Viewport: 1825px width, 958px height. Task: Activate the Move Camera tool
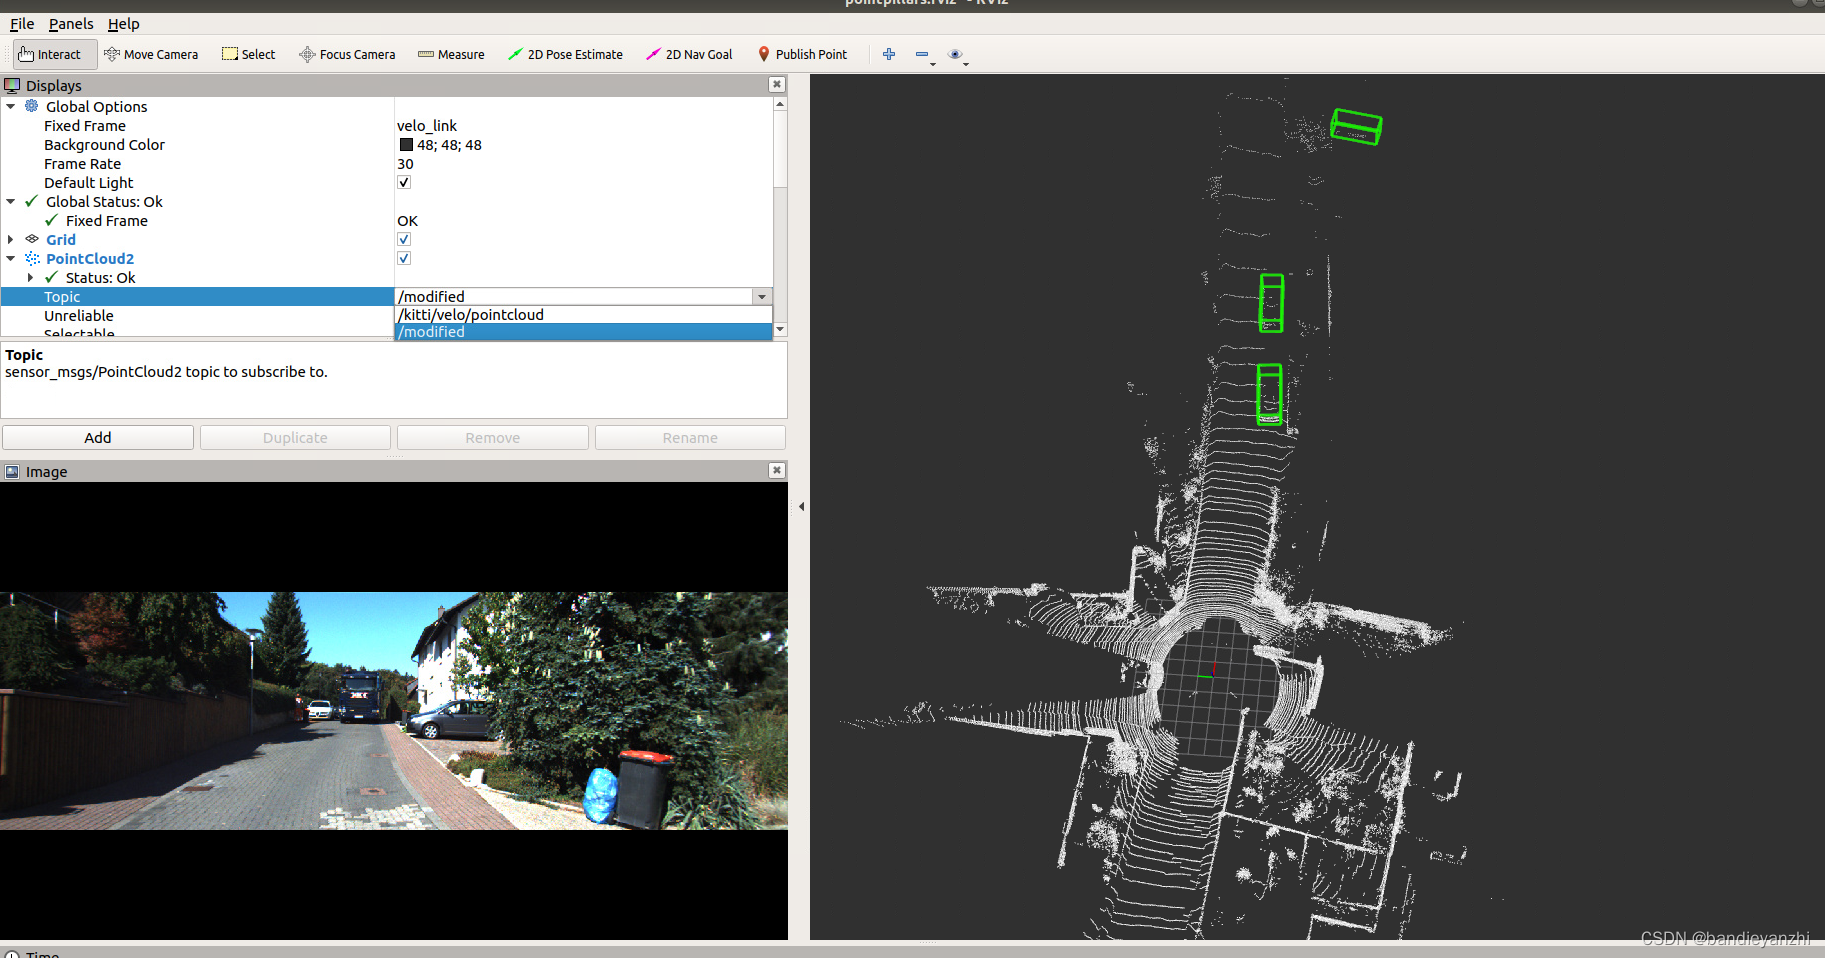(x=151, y=54)
